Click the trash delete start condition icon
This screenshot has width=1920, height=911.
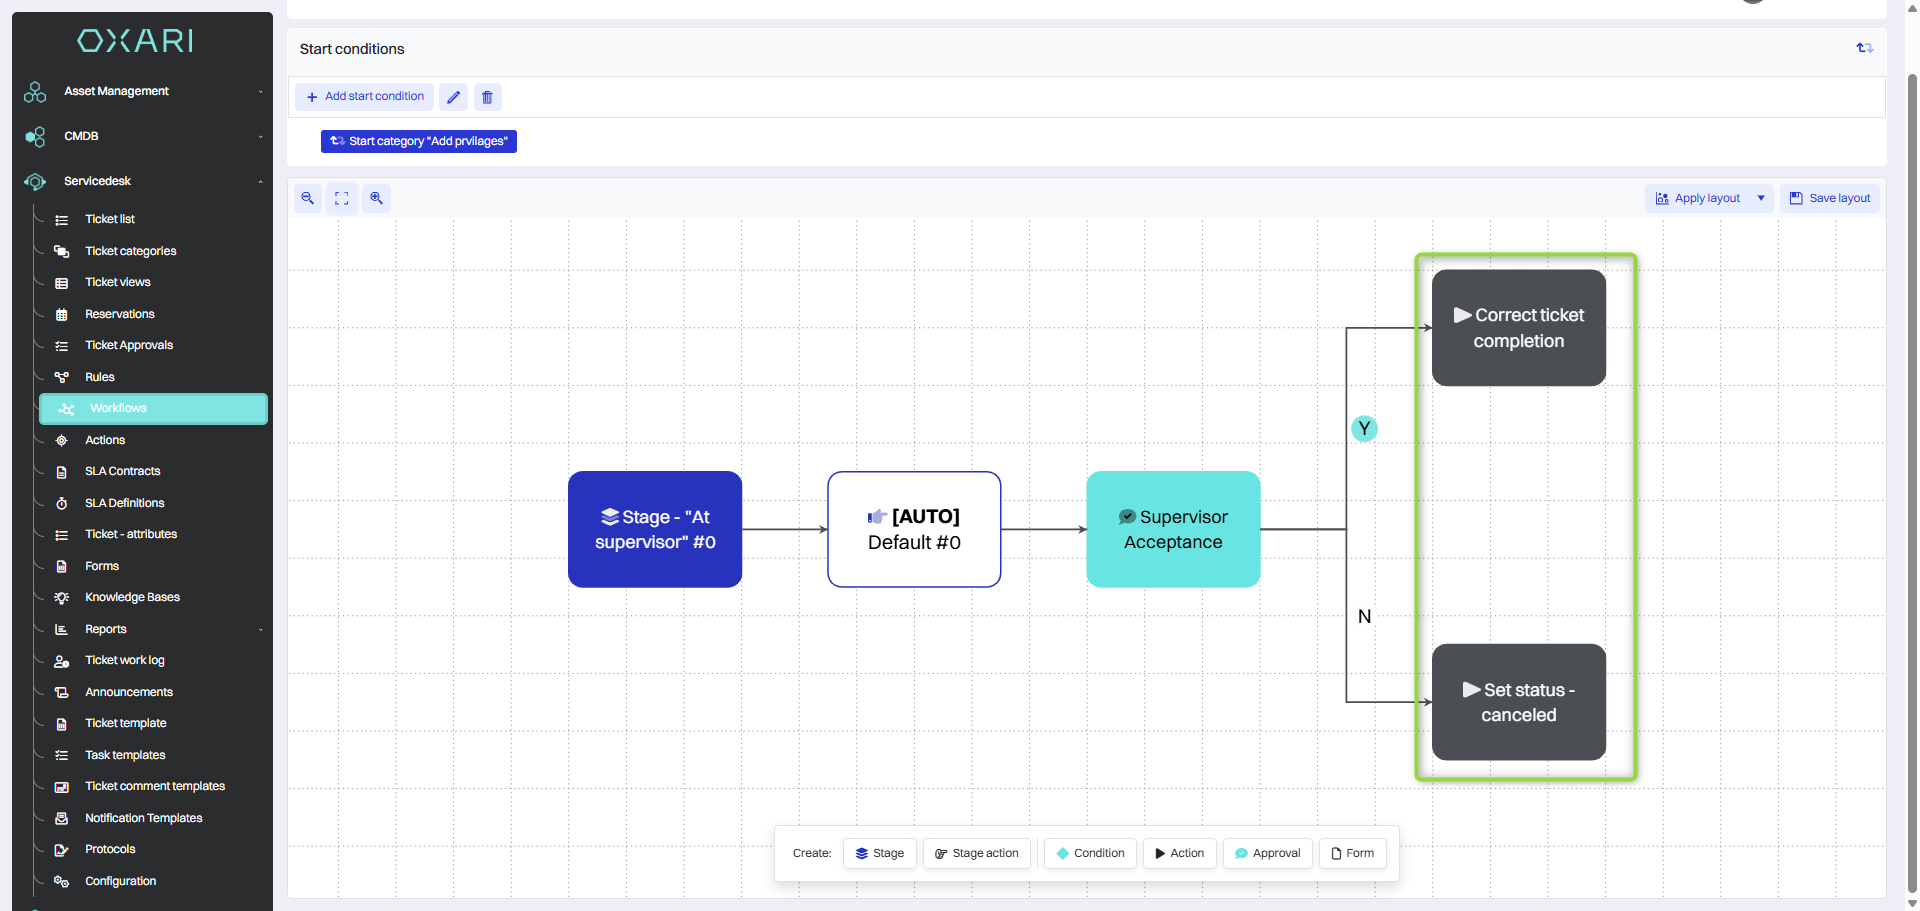(x=487, y=97)
